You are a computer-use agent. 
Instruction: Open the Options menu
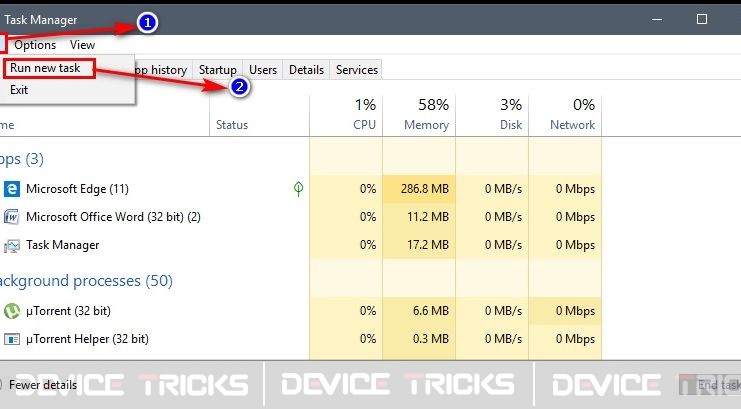pos(35,45)
